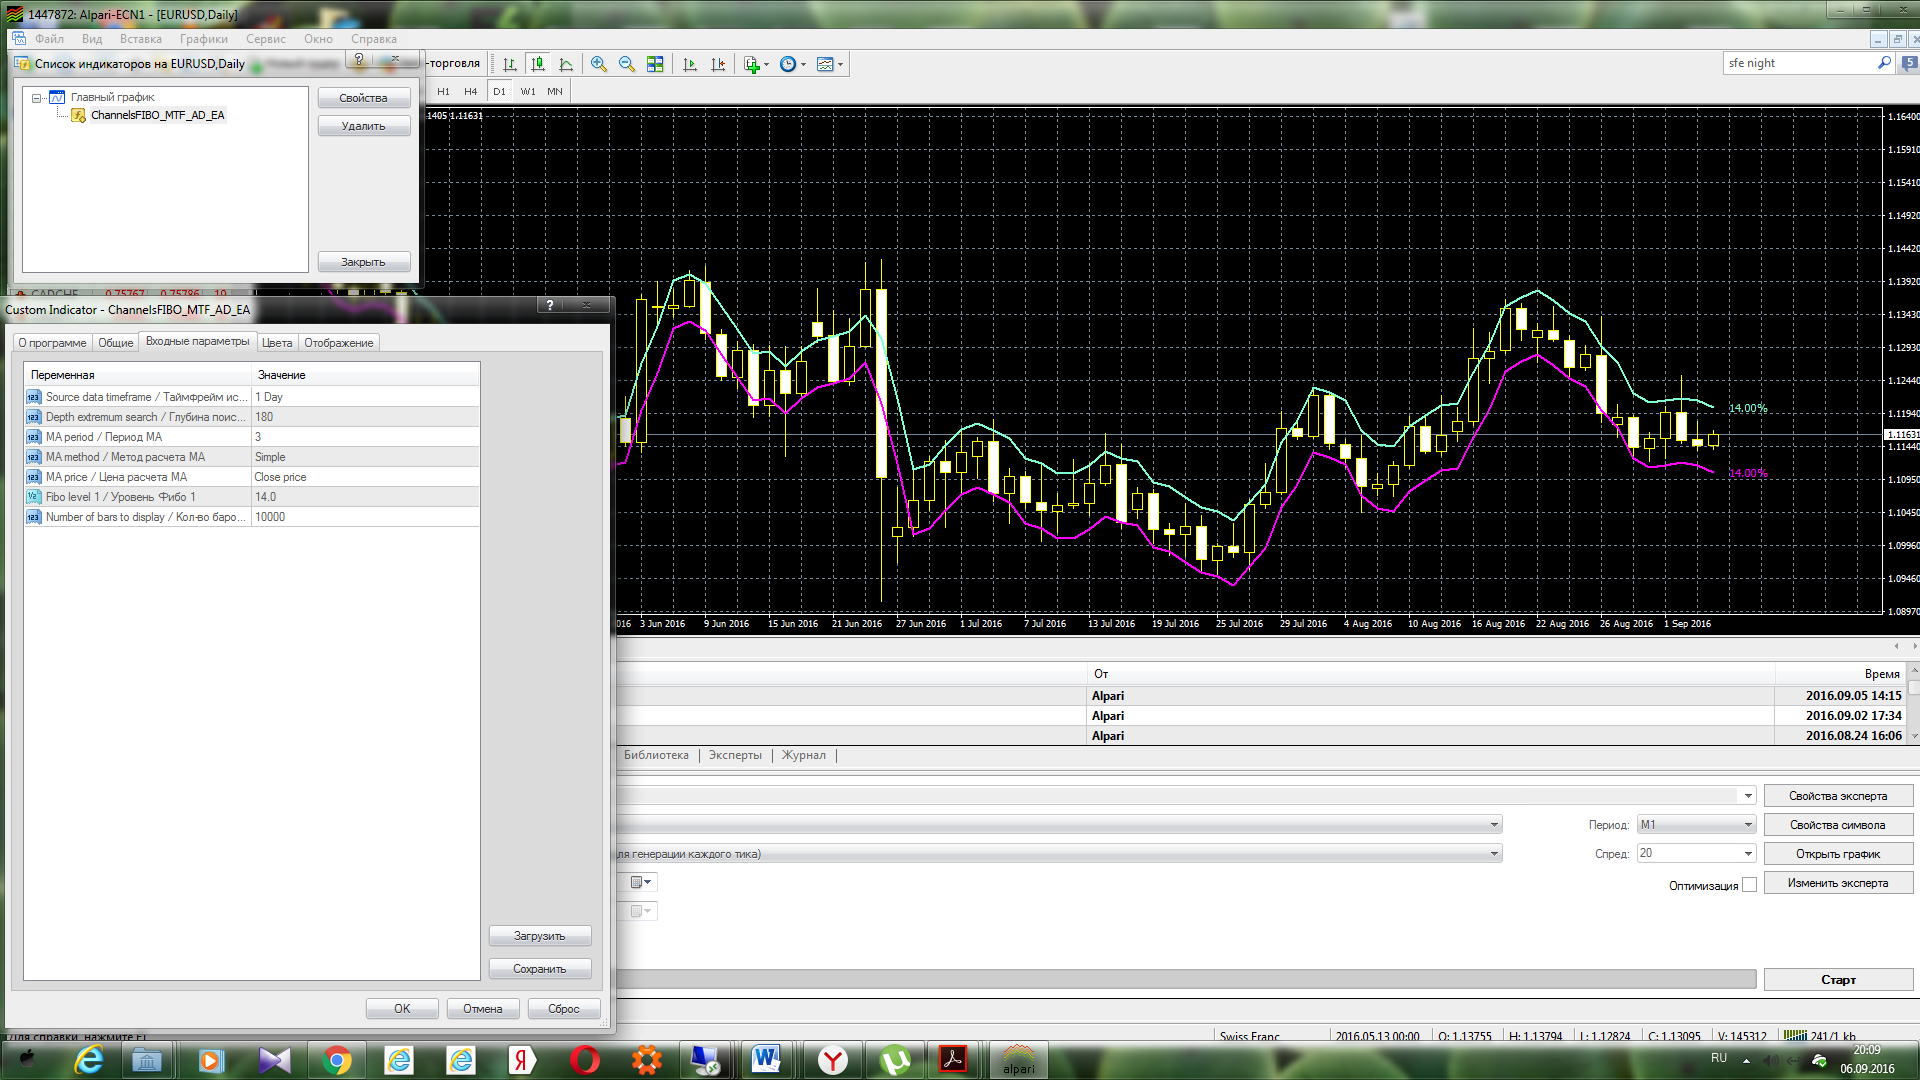The image size is (1920, 1080).
Task: Switch to the Эксперты terminal tab
Action: point(735,755)
